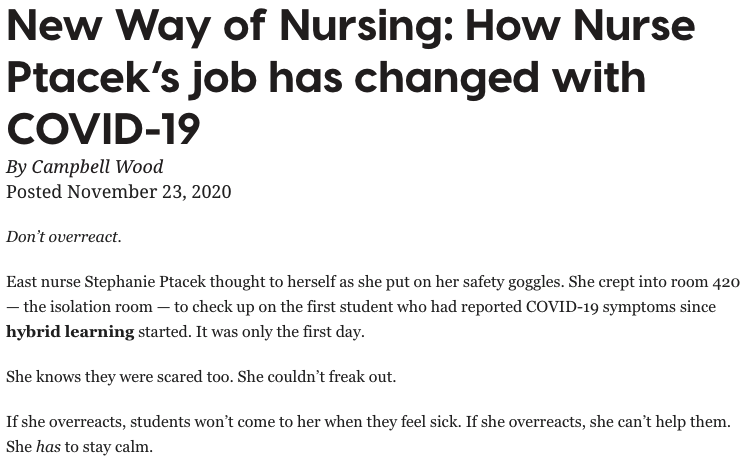Click the paragraph starting "East nurse Stephanie Ptacek"

click(373, 307)
